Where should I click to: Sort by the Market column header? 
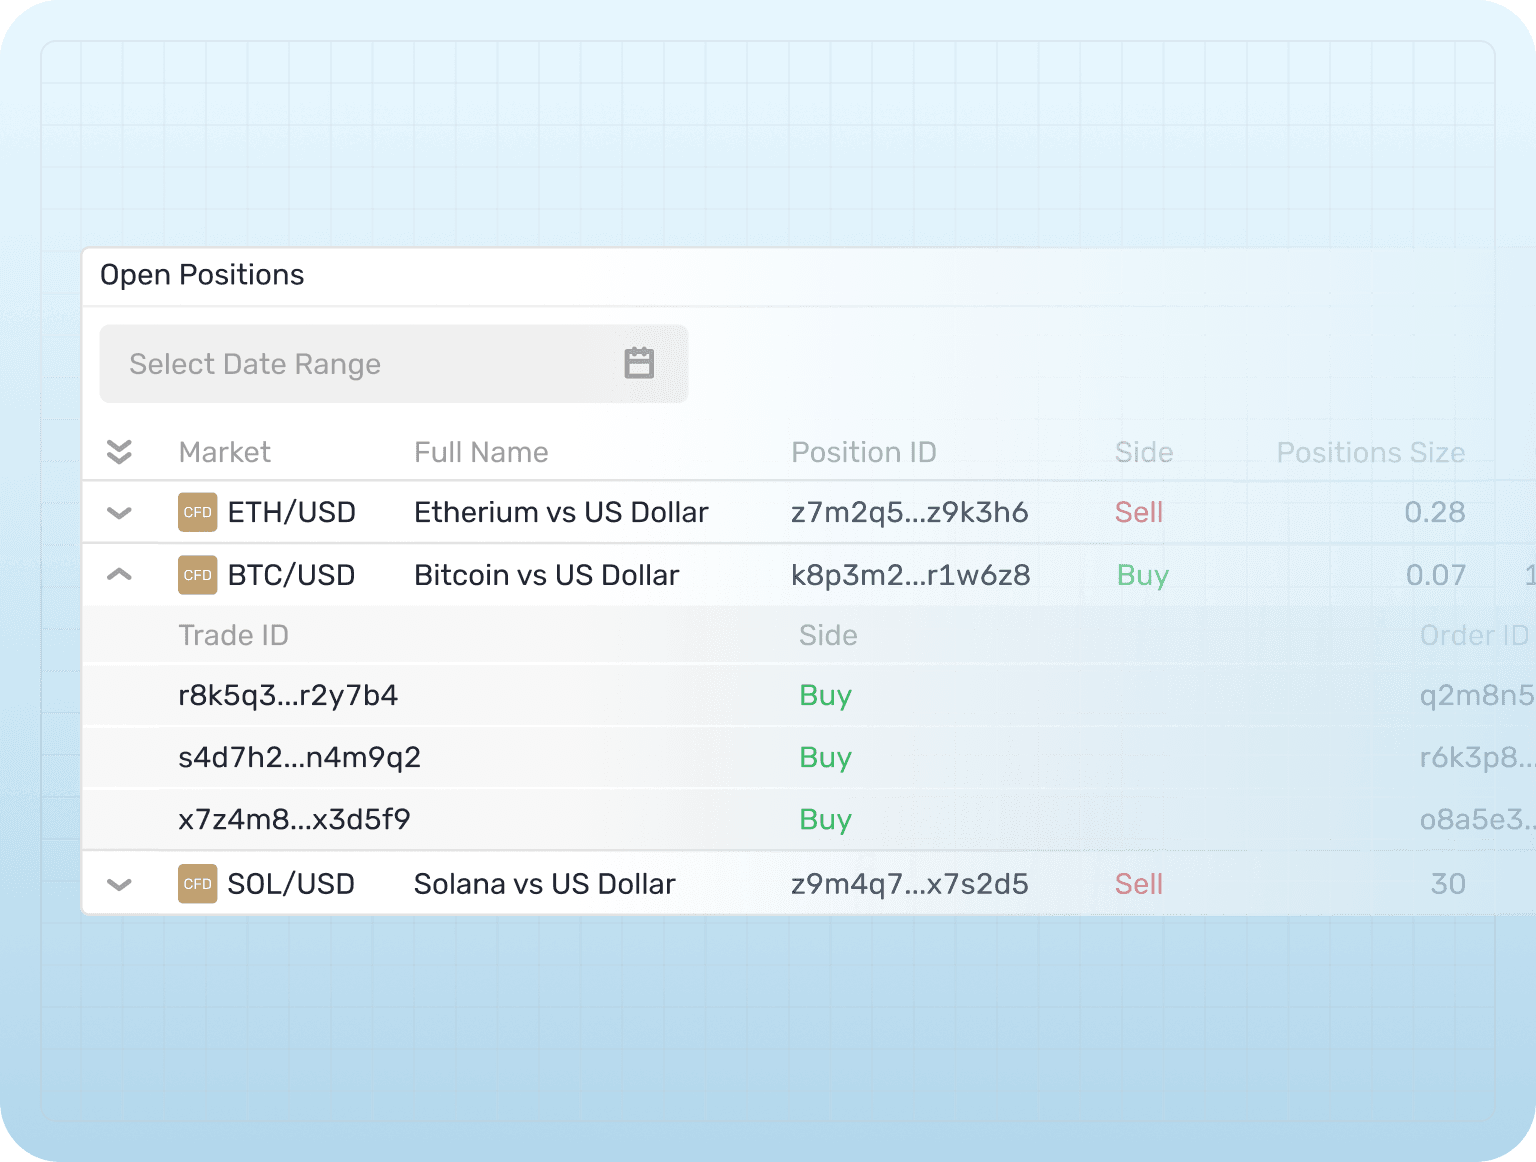click(x=225, y=452)
